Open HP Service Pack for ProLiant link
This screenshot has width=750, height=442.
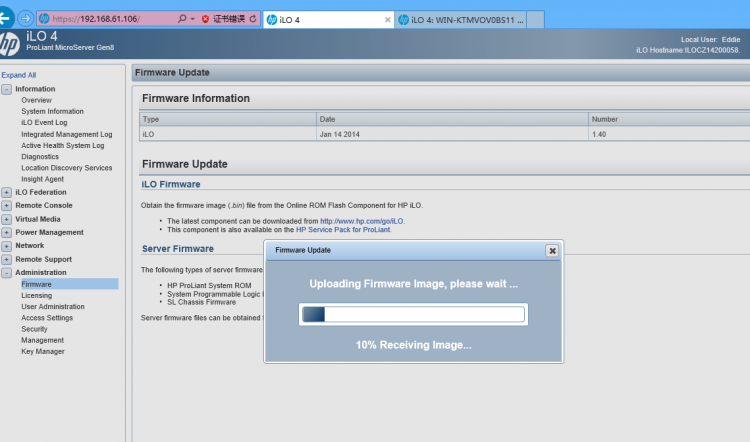coord(343,230)
